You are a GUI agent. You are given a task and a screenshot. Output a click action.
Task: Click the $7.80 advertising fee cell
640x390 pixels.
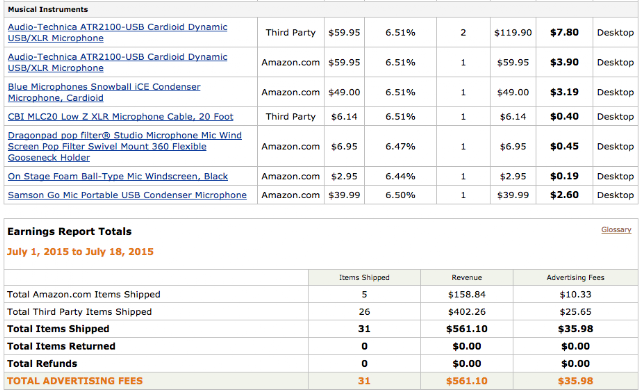(x=564, y=32)
